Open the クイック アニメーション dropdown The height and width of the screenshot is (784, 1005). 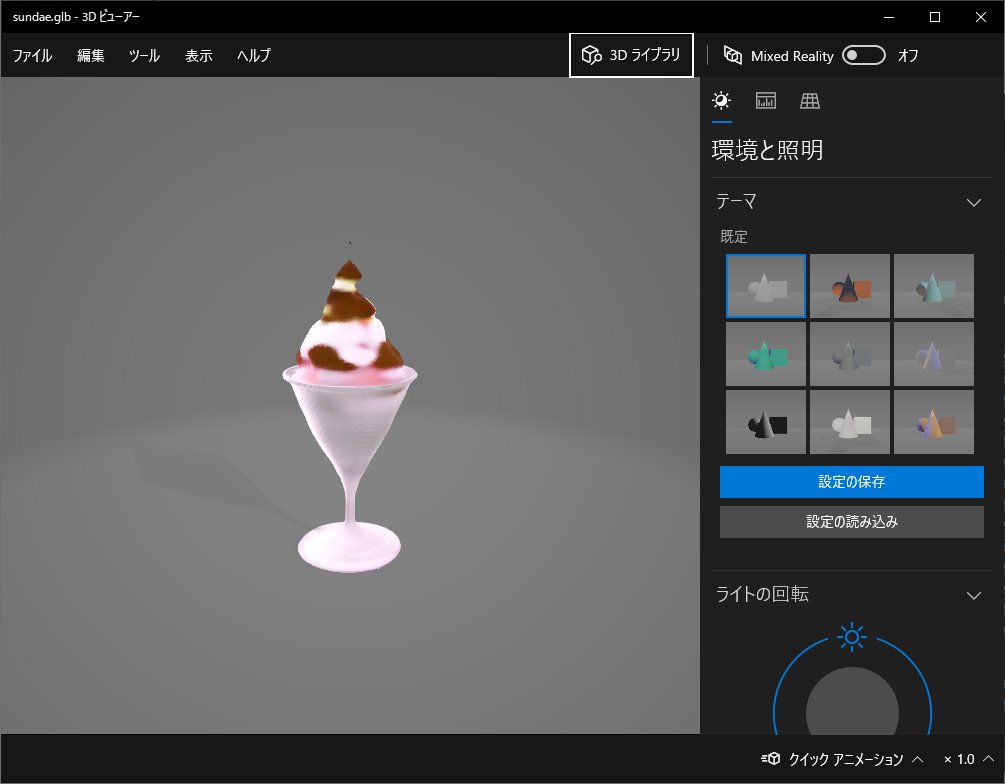tap(845, 760)
